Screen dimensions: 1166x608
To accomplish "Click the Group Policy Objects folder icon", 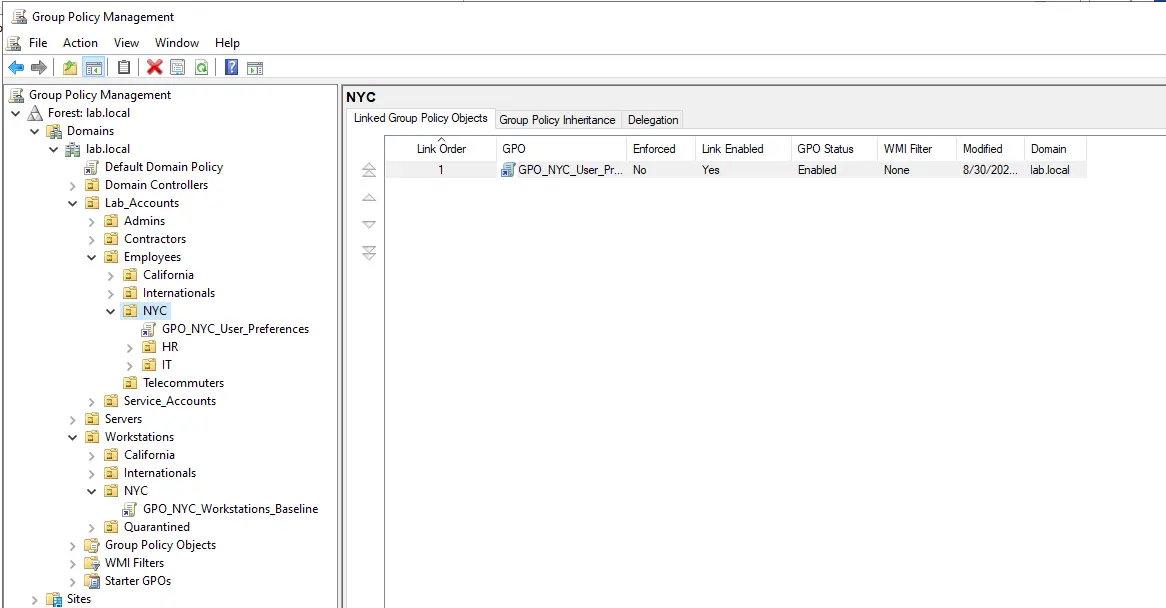I will click(92, 545).
